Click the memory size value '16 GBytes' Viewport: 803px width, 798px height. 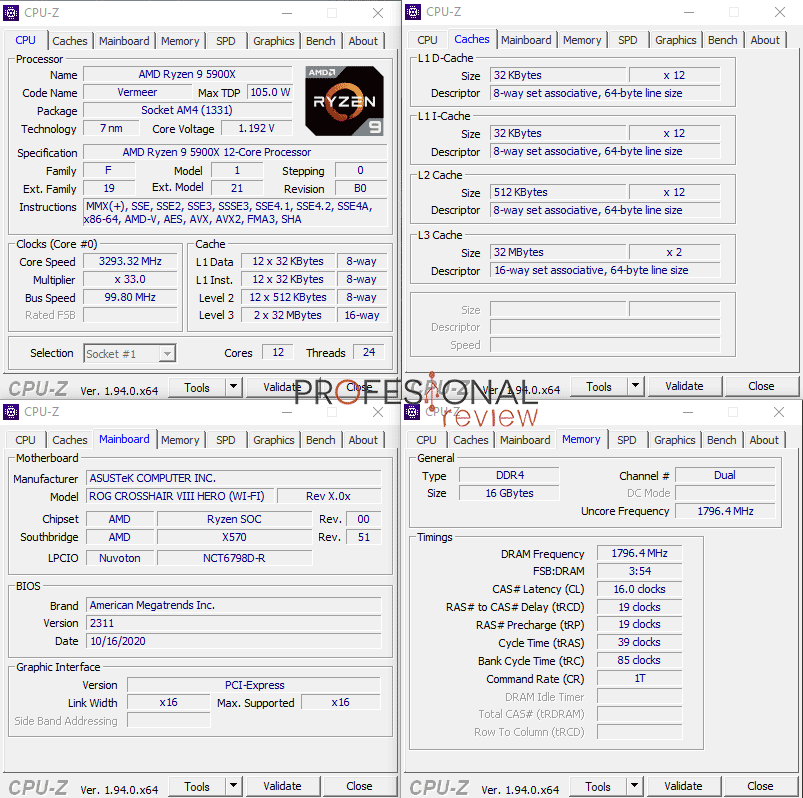pyautogui.click(x=510, y=493)
